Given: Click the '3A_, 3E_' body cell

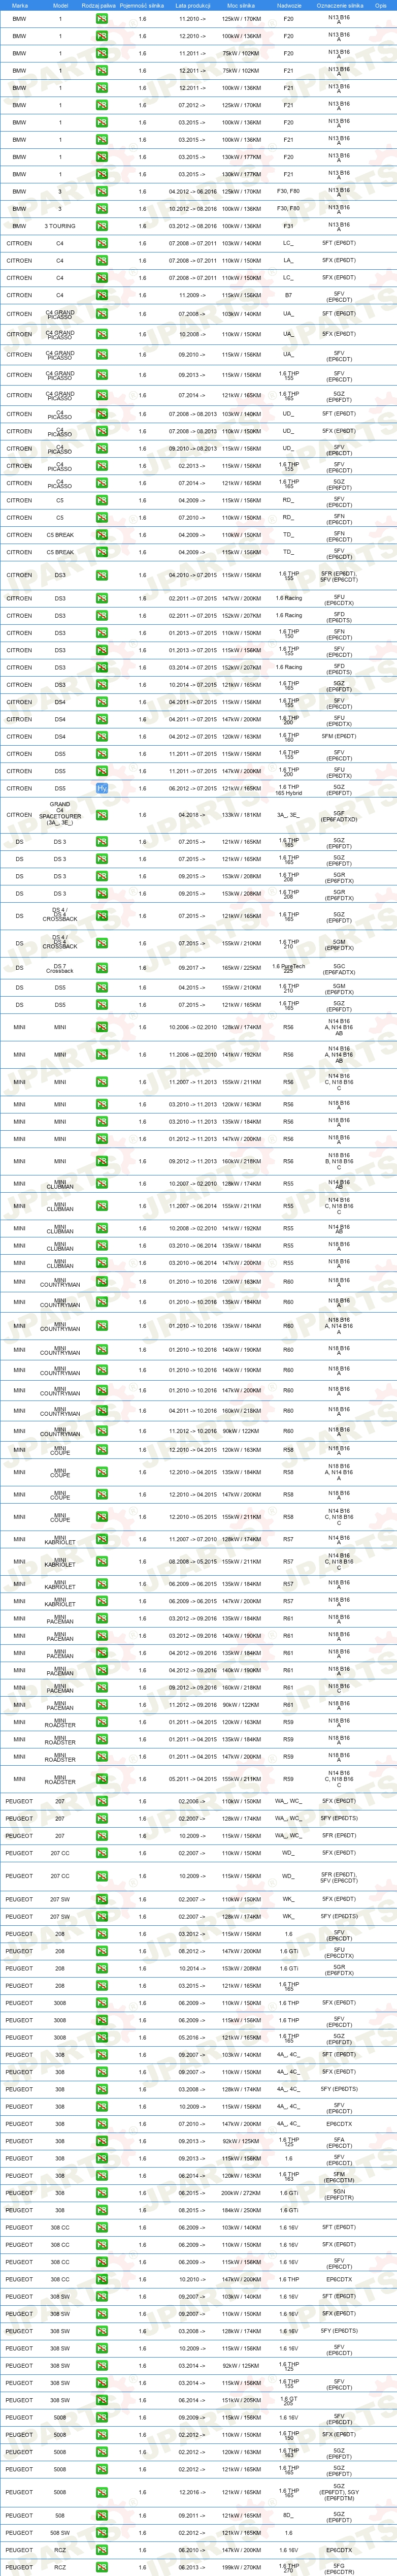Looking at the screenshot, I should (288, 815).
